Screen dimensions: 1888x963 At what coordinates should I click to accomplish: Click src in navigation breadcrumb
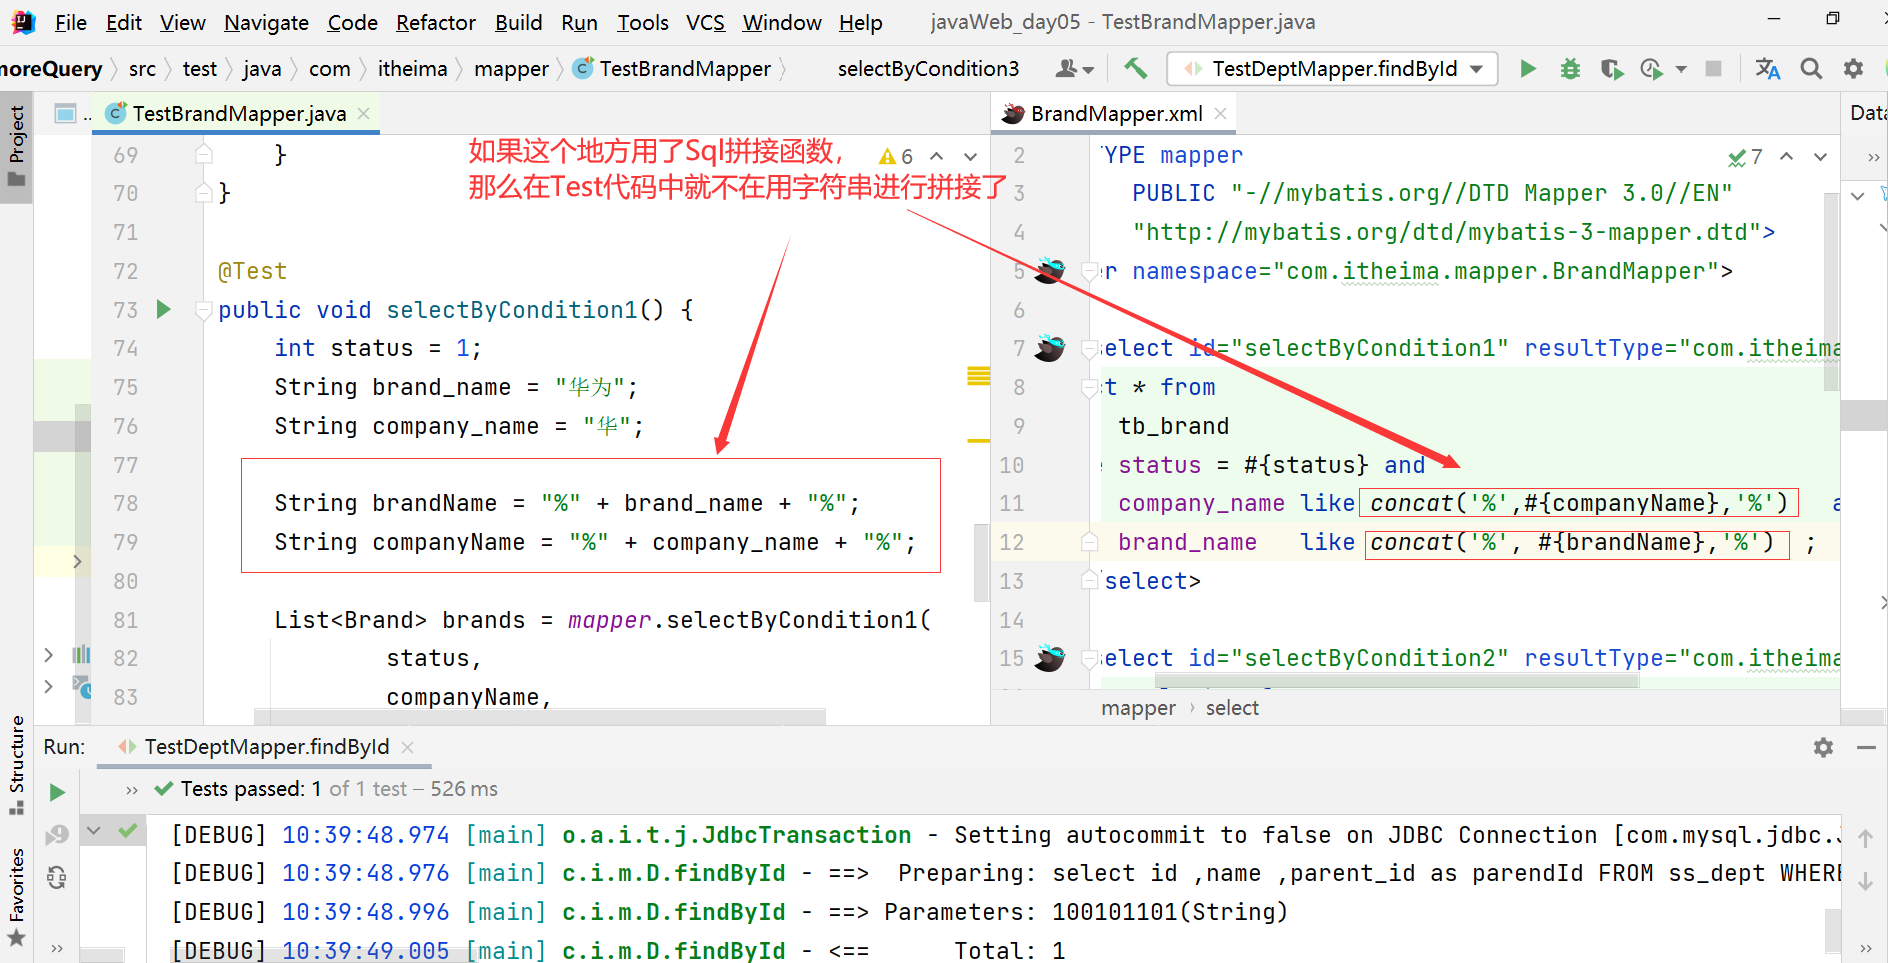point(142,68)
